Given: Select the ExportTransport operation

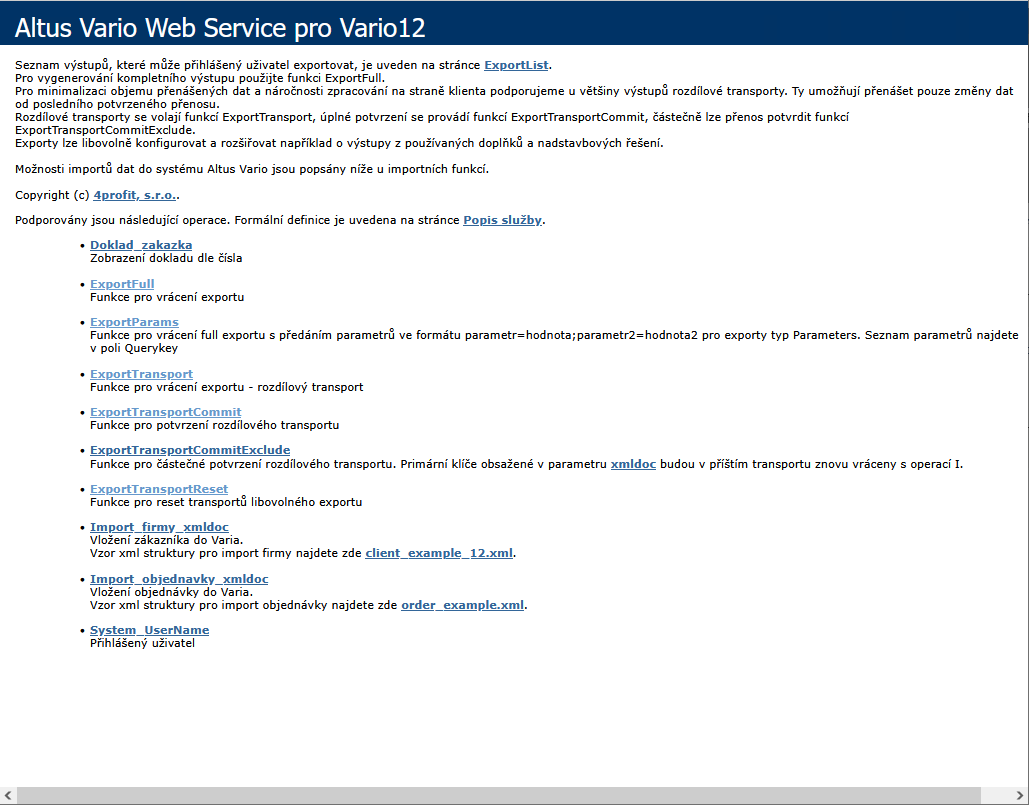Looking at the screenshot, I should pos(140,373).
